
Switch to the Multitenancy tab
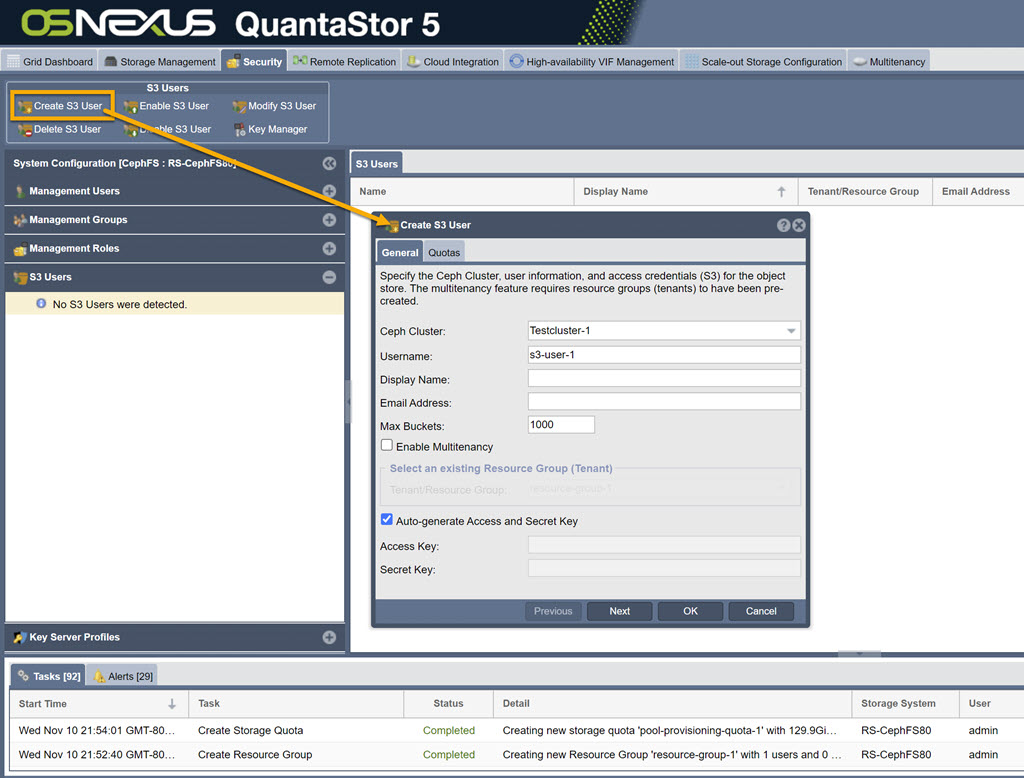tap(889, 61)
